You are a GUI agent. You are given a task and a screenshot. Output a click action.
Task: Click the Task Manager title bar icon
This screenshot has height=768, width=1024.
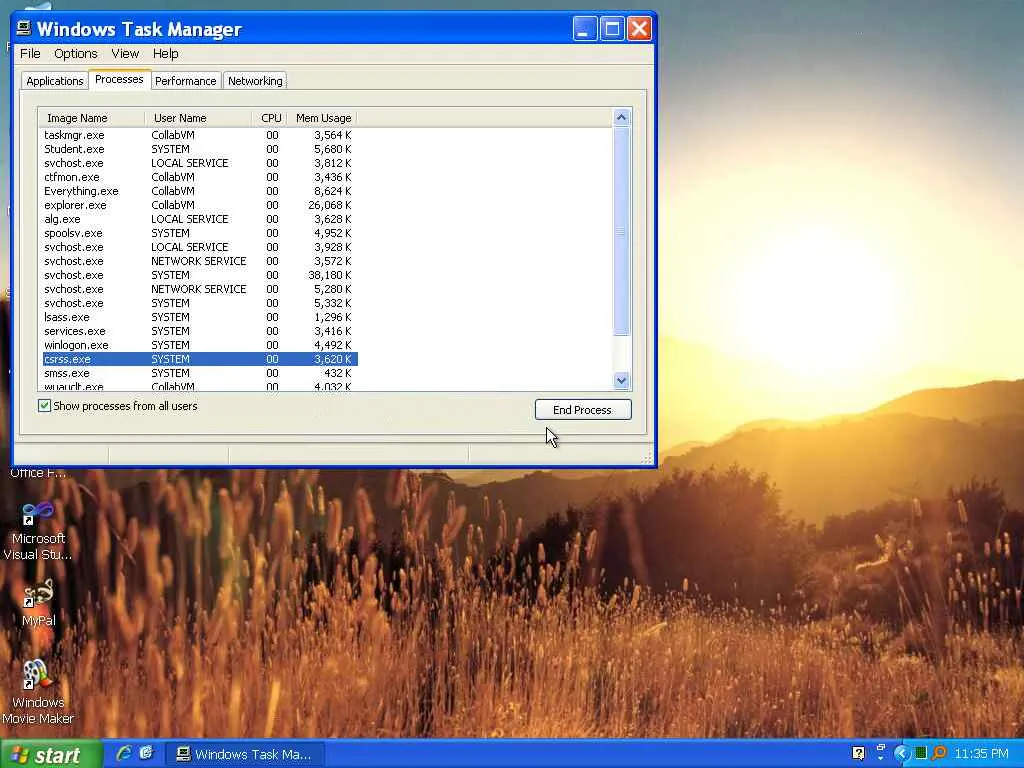24,28
